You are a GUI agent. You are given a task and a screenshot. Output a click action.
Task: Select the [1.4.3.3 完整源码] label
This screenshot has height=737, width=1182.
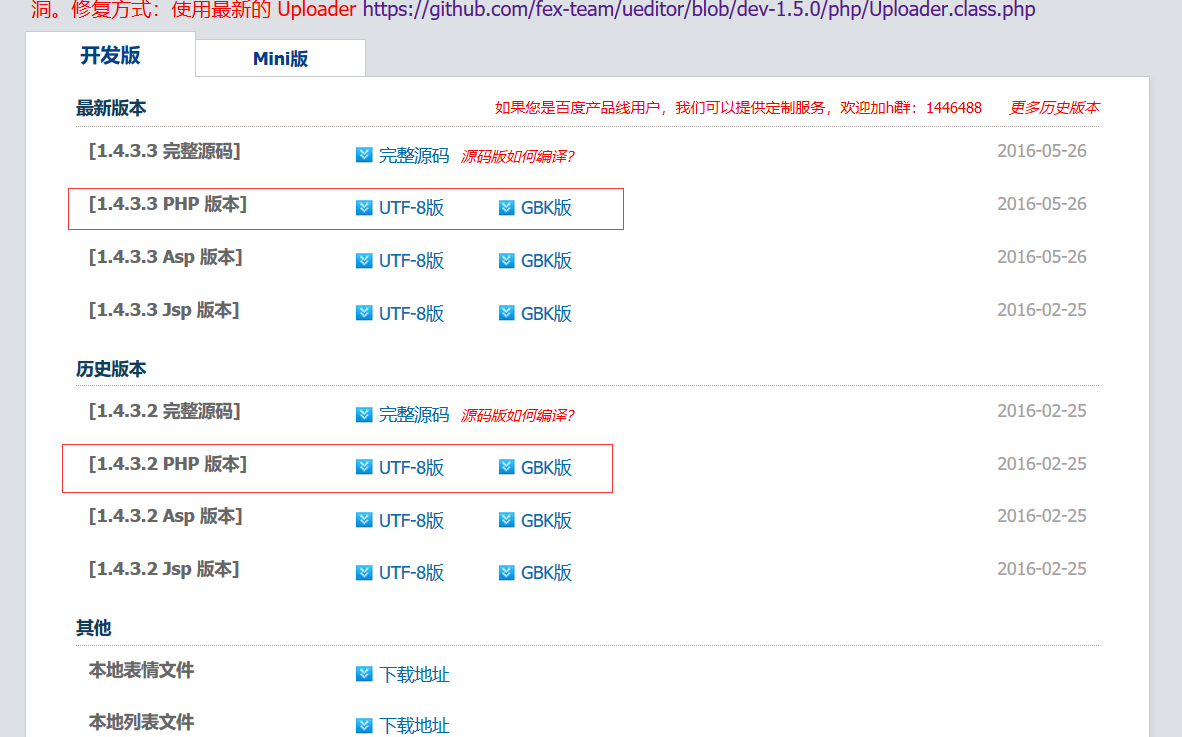pos(164,151)
